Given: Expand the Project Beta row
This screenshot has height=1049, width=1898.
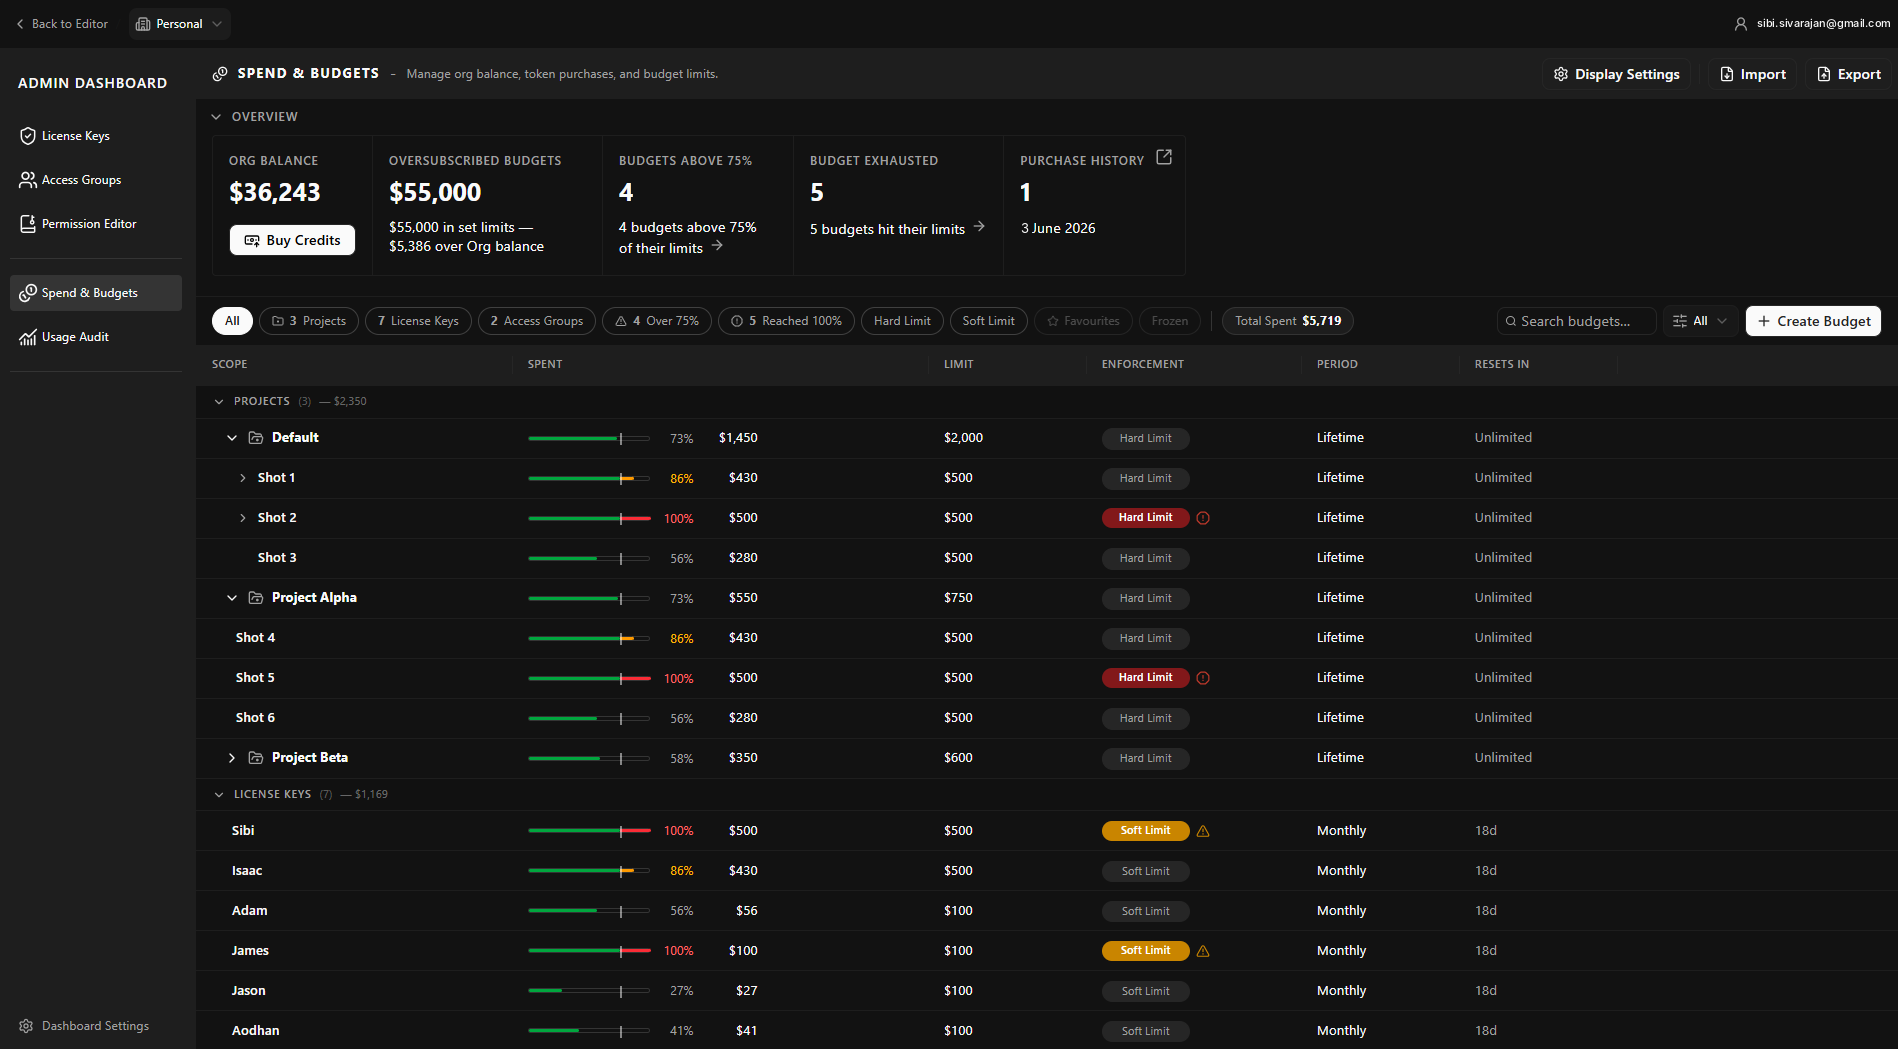Looking at the screenshot, I should [232, 758].
